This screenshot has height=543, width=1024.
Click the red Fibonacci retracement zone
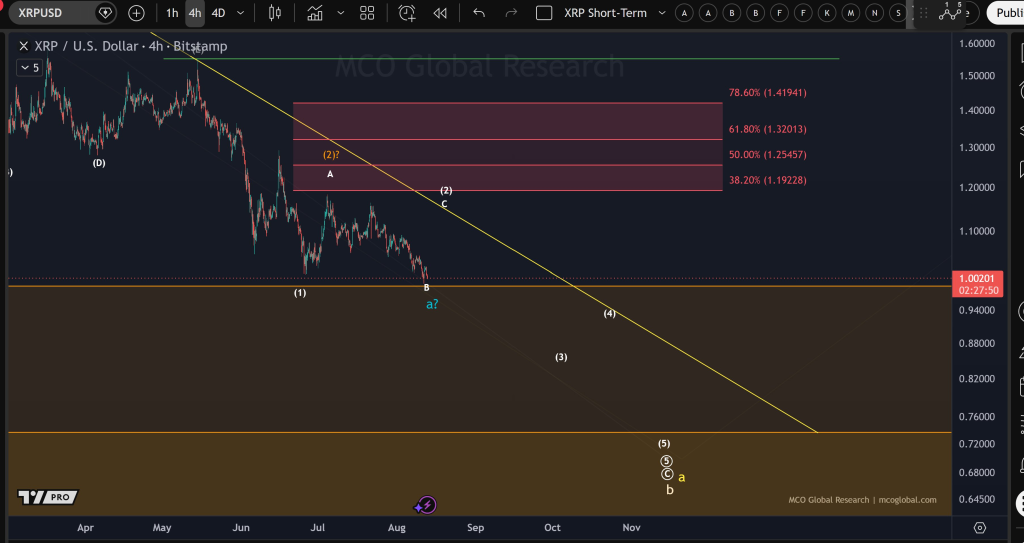tap(507, 146)
